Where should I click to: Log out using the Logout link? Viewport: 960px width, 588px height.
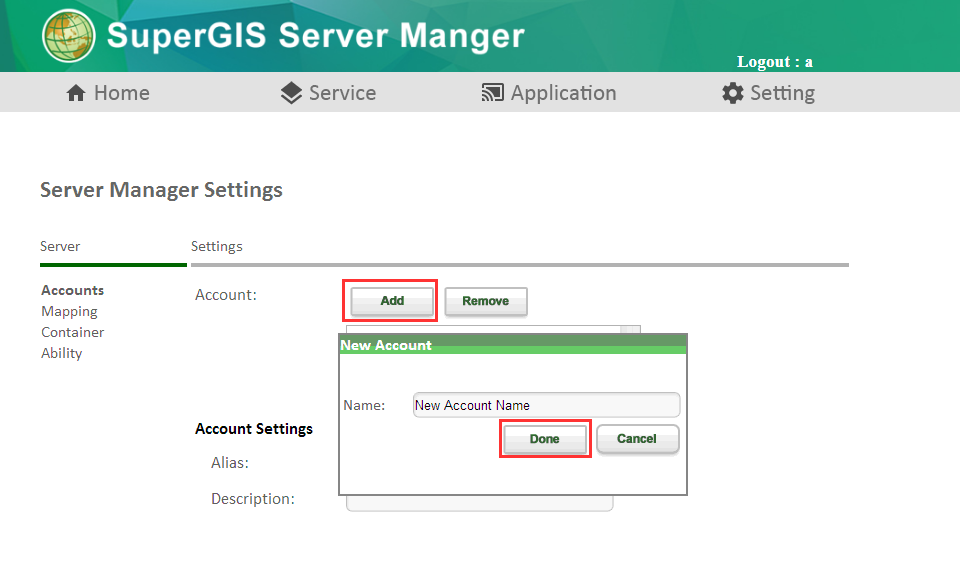pos(774,62)
